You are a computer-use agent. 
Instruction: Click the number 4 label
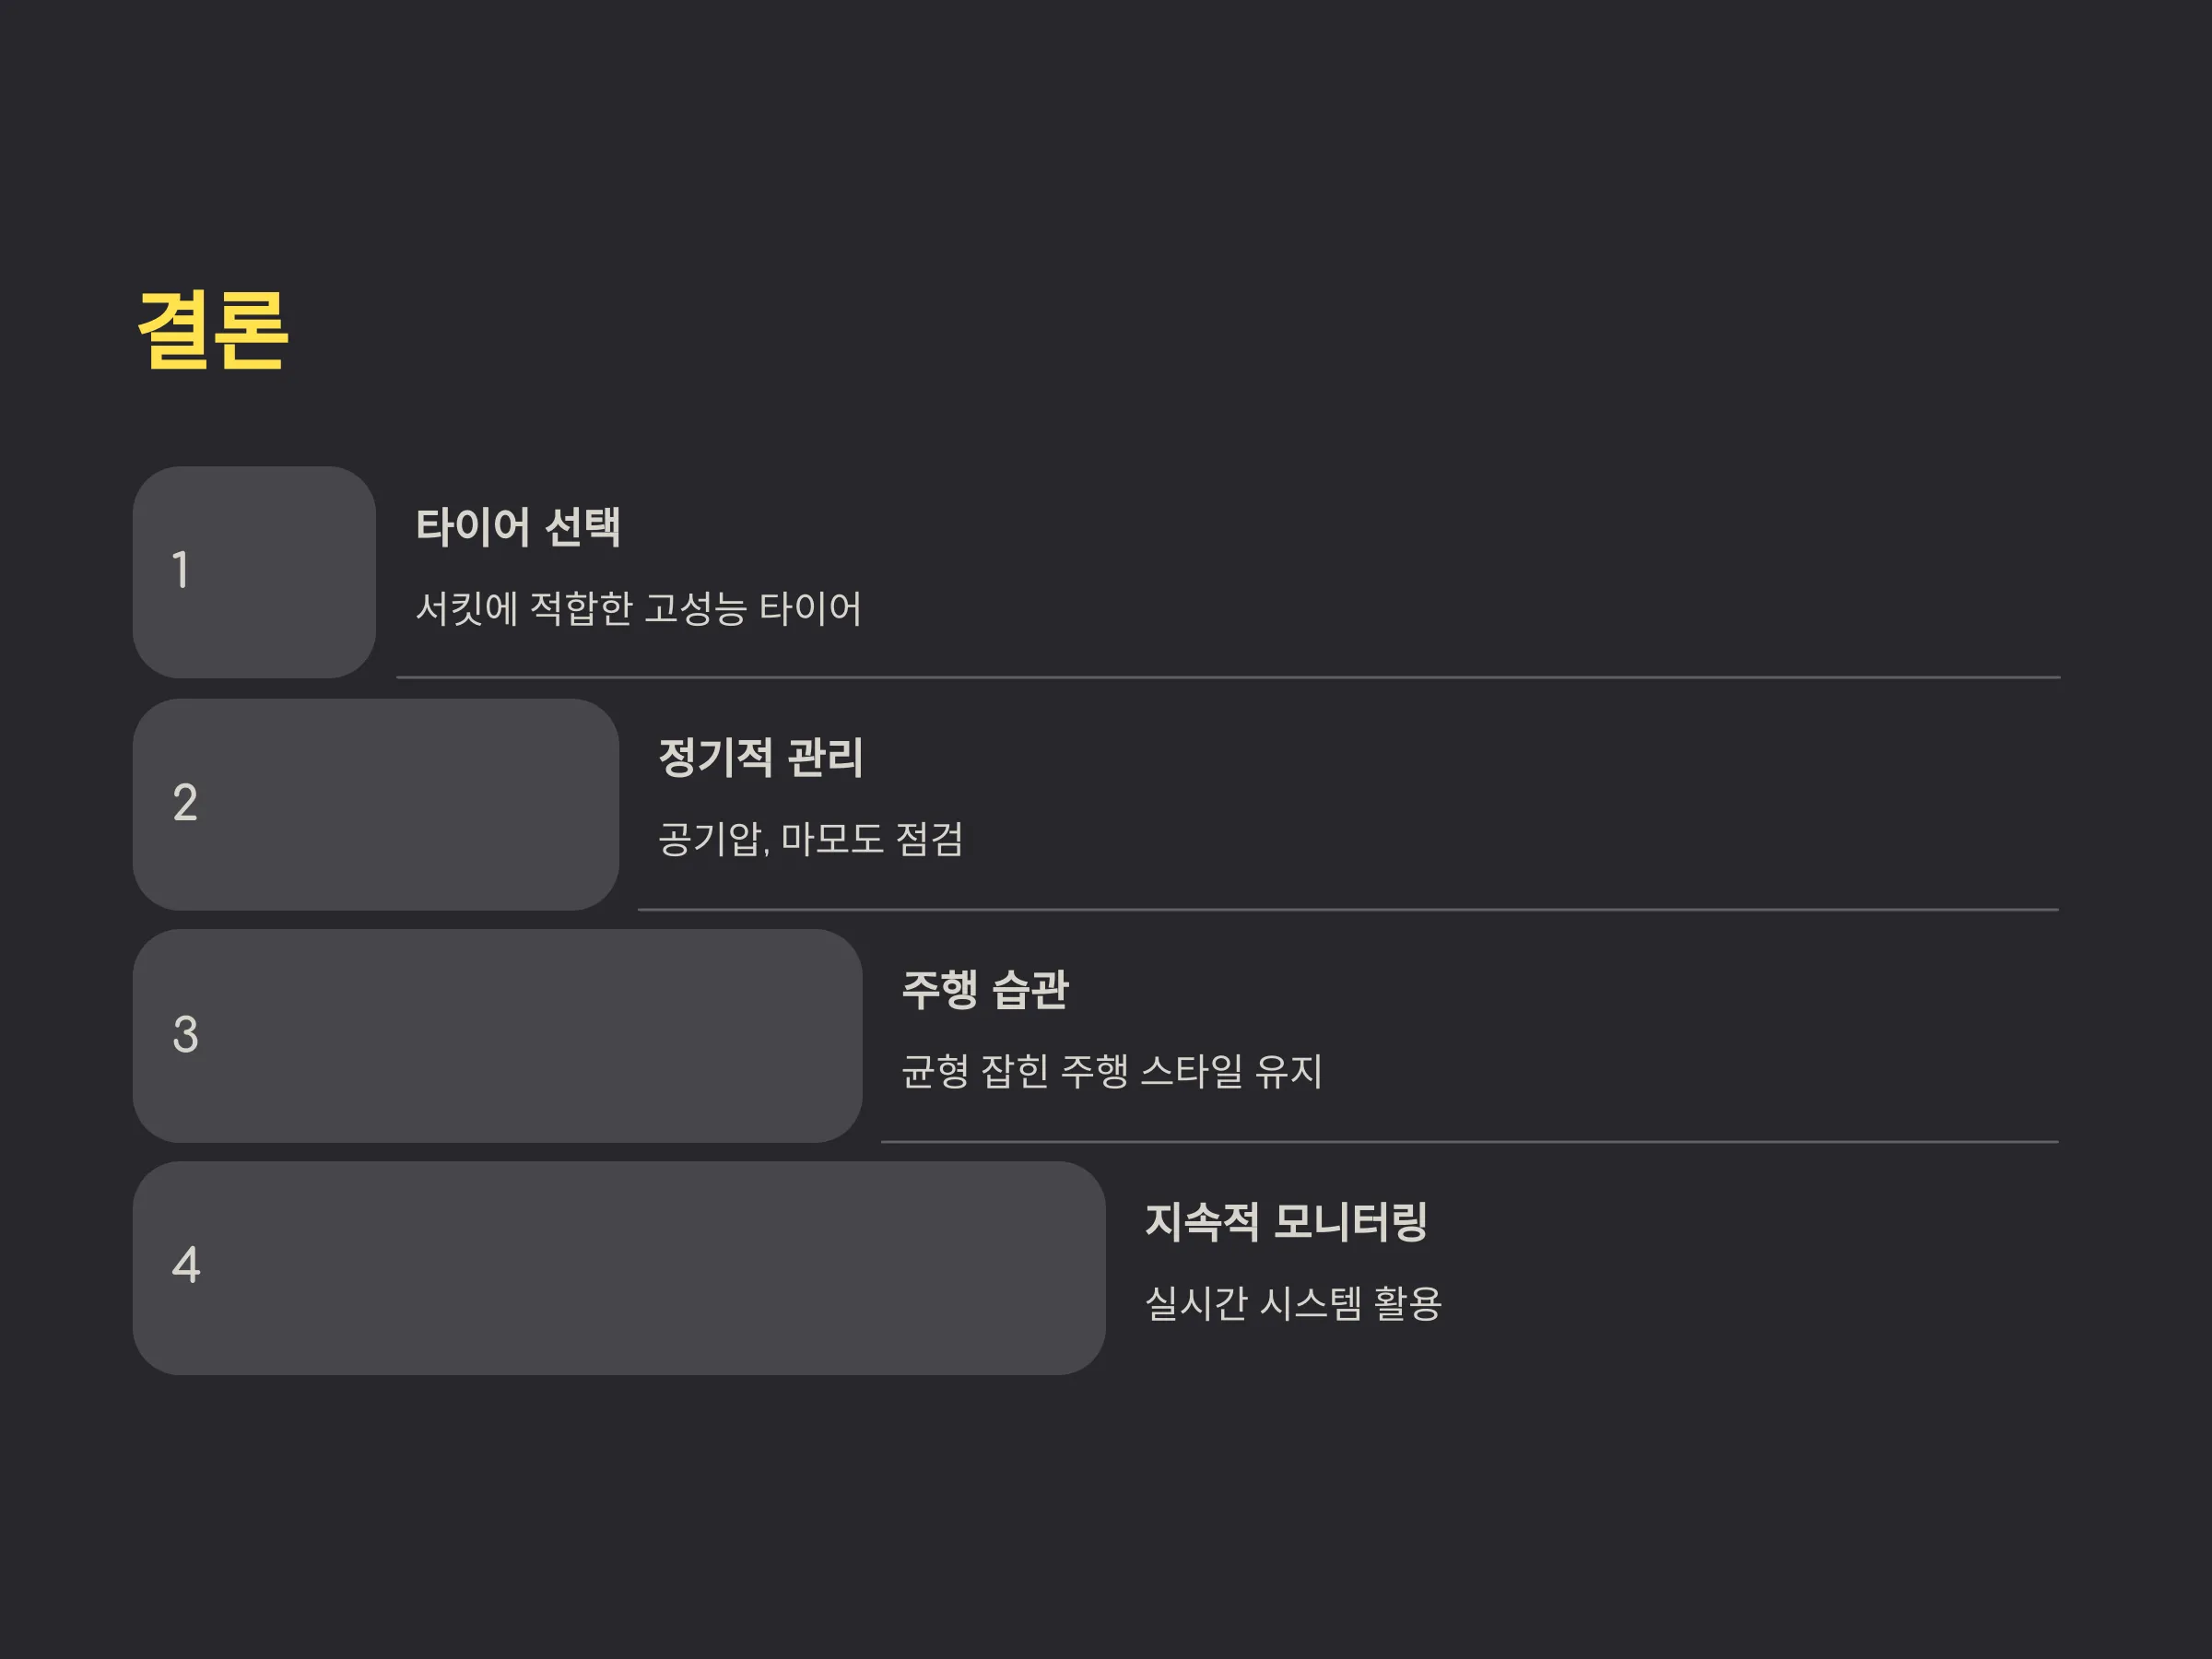pos(186,1265)
